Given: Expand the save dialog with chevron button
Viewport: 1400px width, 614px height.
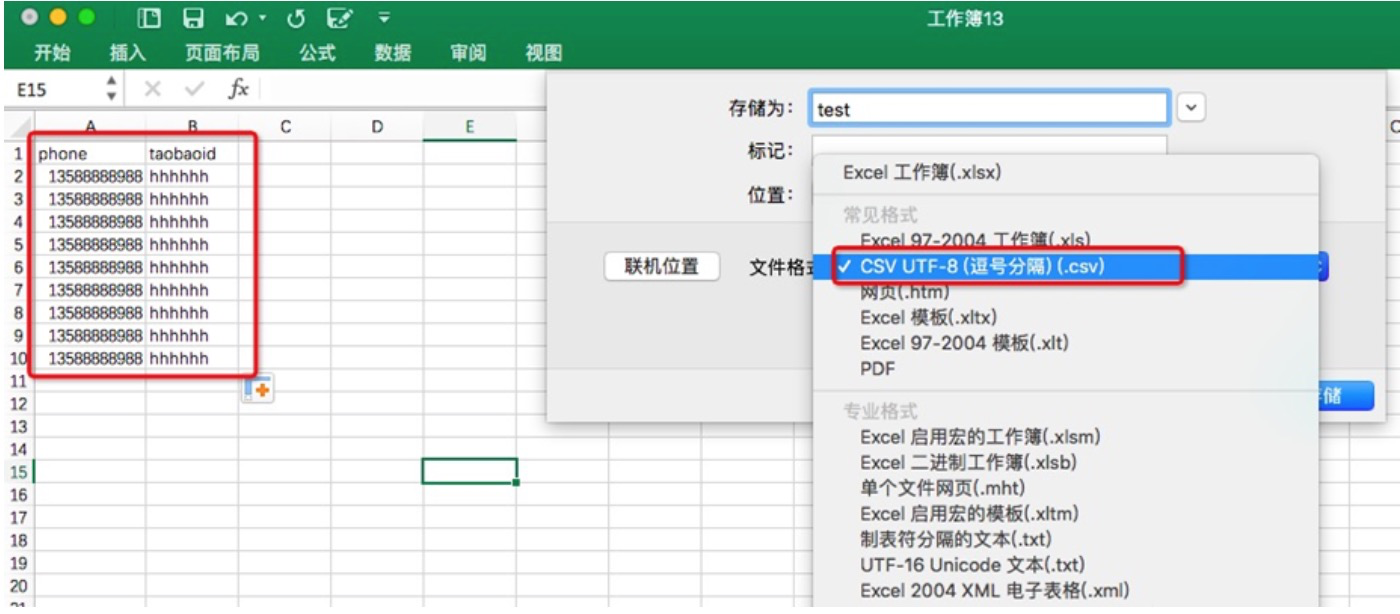Looking at the screenshot, I should pos(1191,108).
